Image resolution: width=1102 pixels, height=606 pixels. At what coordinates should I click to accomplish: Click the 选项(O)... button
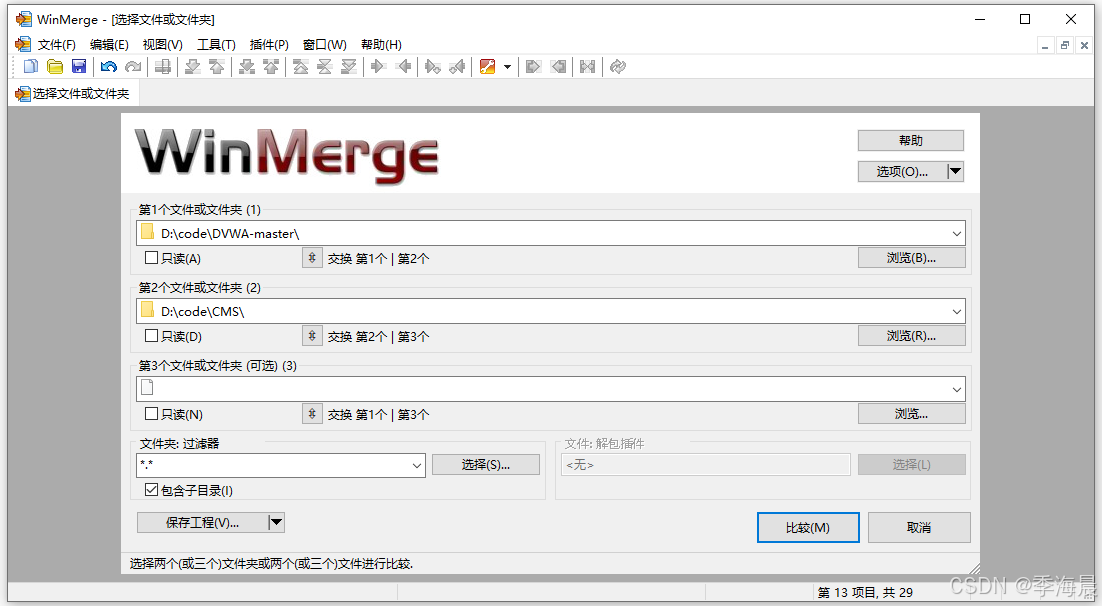click(x=902, y=172)
